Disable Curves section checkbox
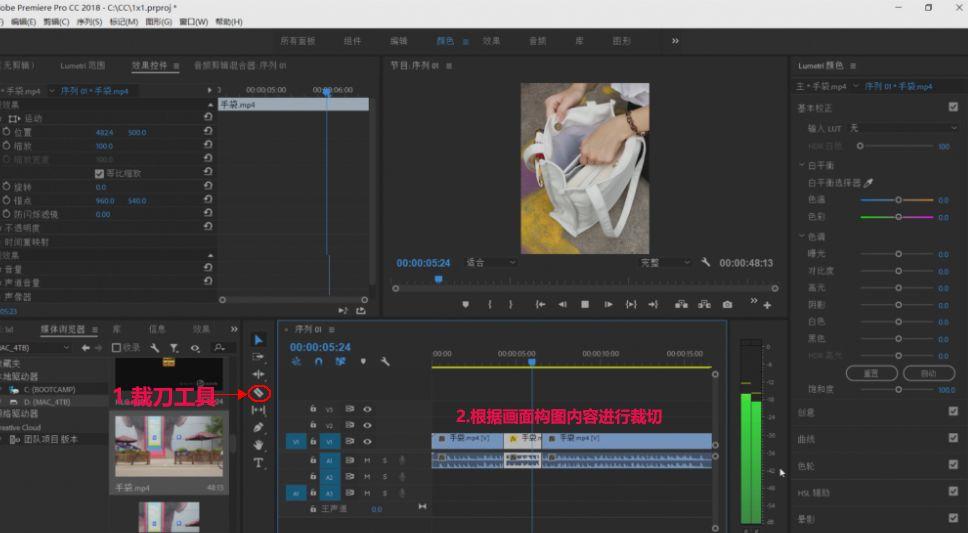The width and height of the screenshot is (968, 533). pos(953,438)
